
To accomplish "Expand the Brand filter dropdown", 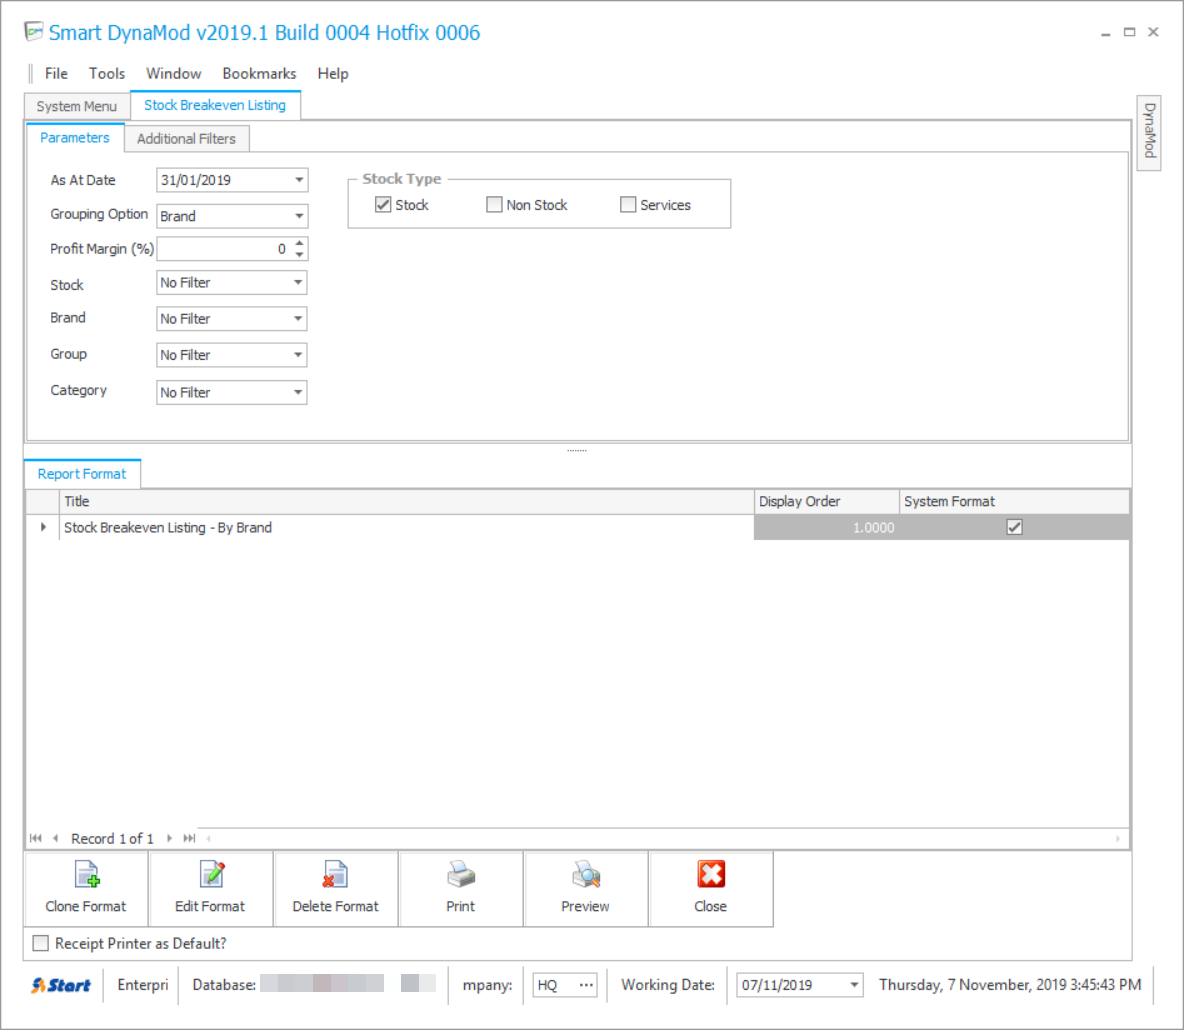I will pyautogui.click(x=298, y=319).
